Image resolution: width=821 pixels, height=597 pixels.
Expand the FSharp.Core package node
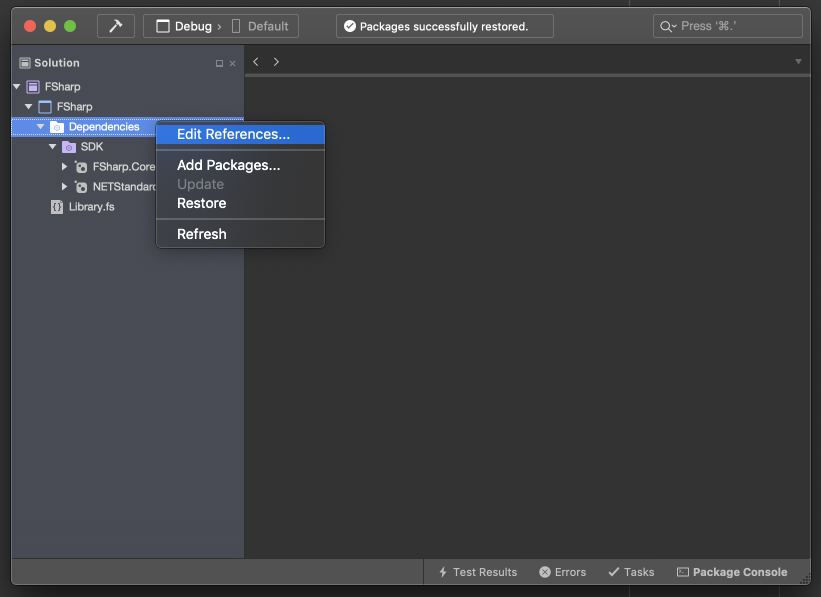tap(64, 167)
